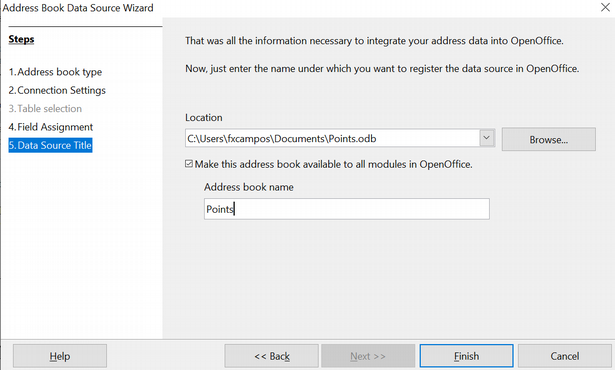Viewport: 615px width, 370px height.
Task: Go to step 1 Address book type
Action: click(x=55, y=72)
